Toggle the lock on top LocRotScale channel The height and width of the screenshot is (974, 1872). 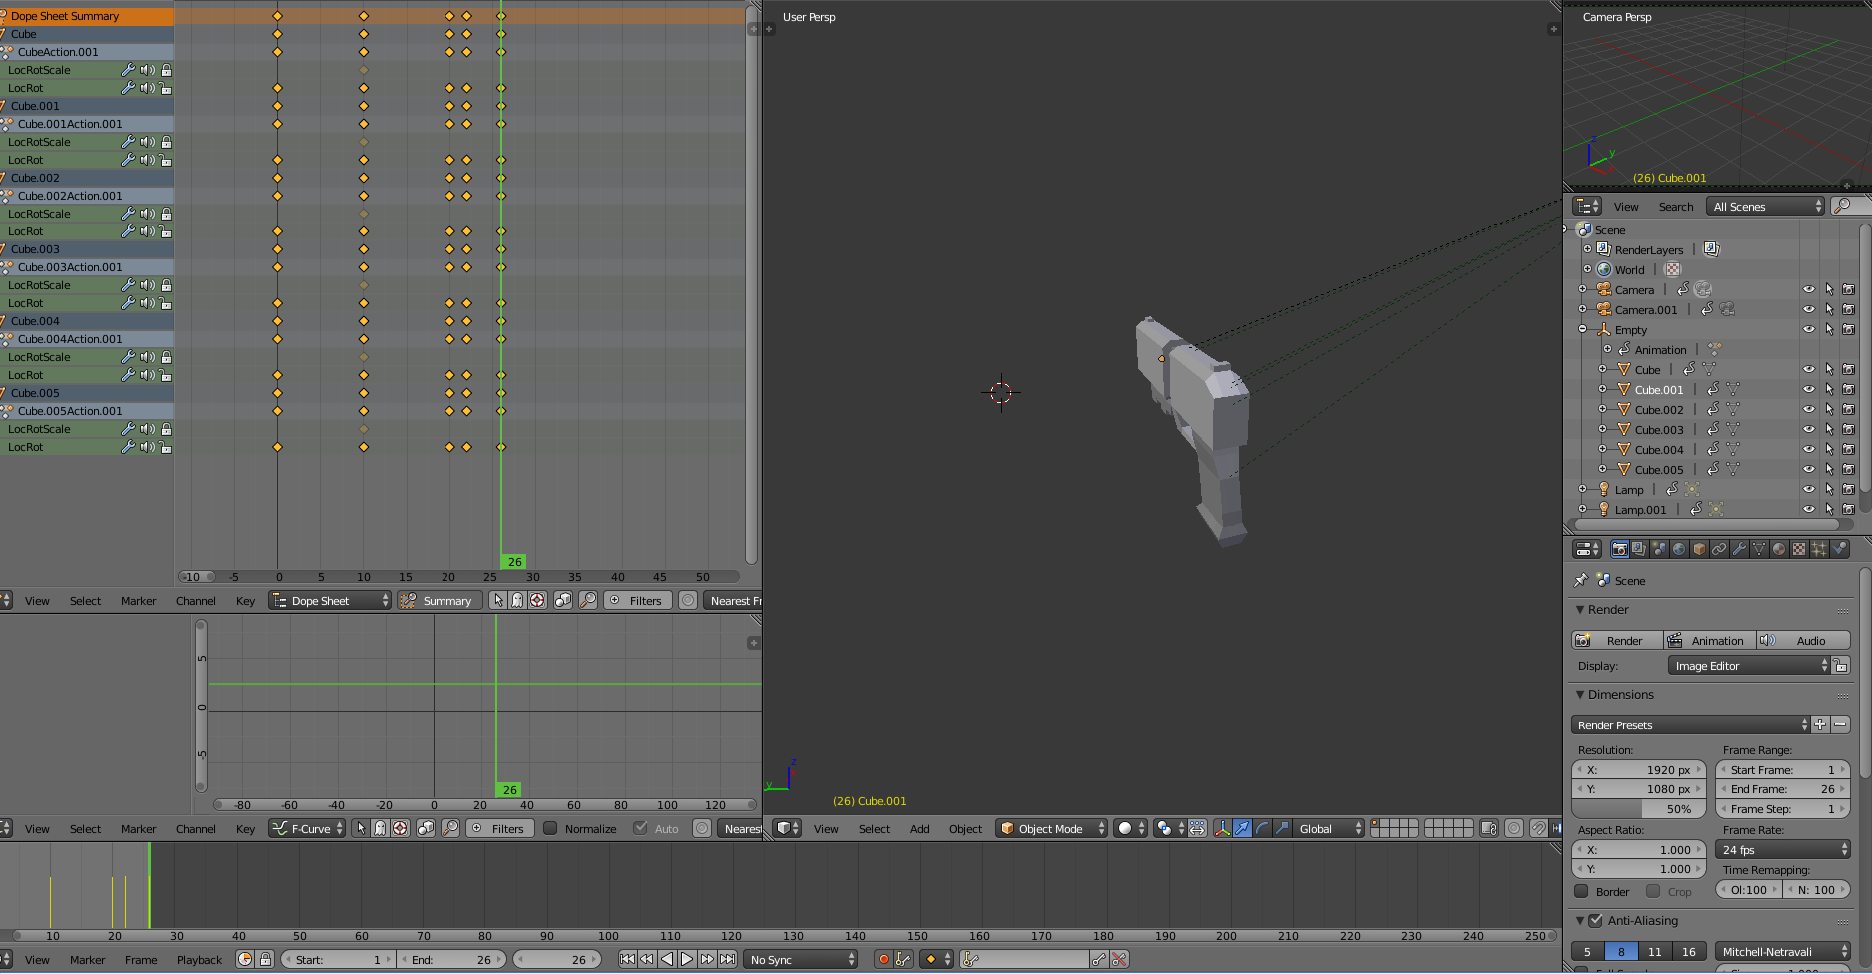pos(166,70)
